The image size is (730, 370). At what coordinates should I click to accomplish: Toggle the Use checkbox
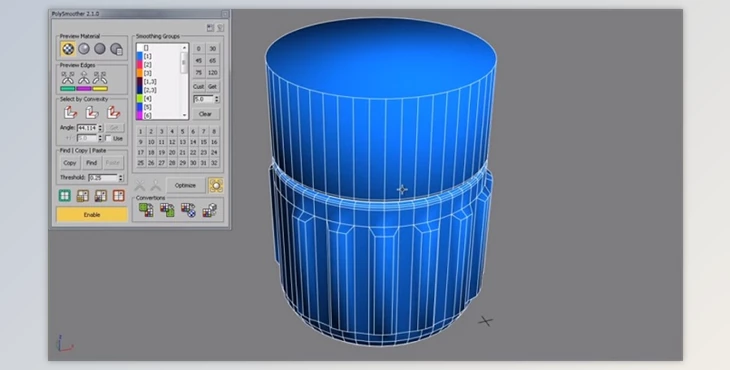(108, 138)
